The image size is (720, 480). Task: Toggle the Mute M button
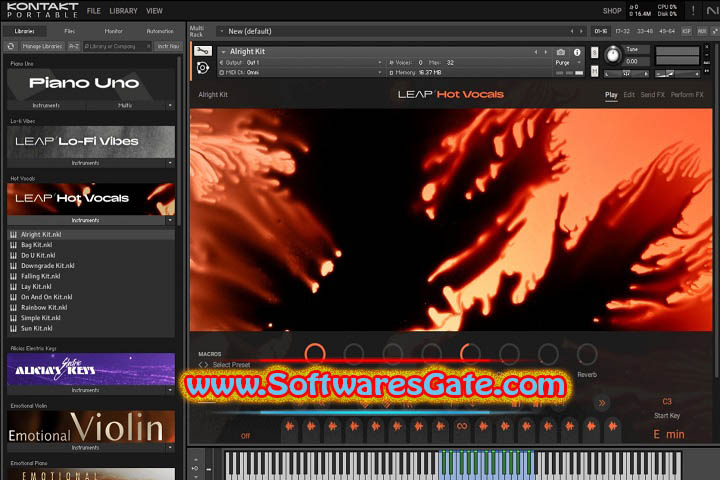(x=595, y=71)
